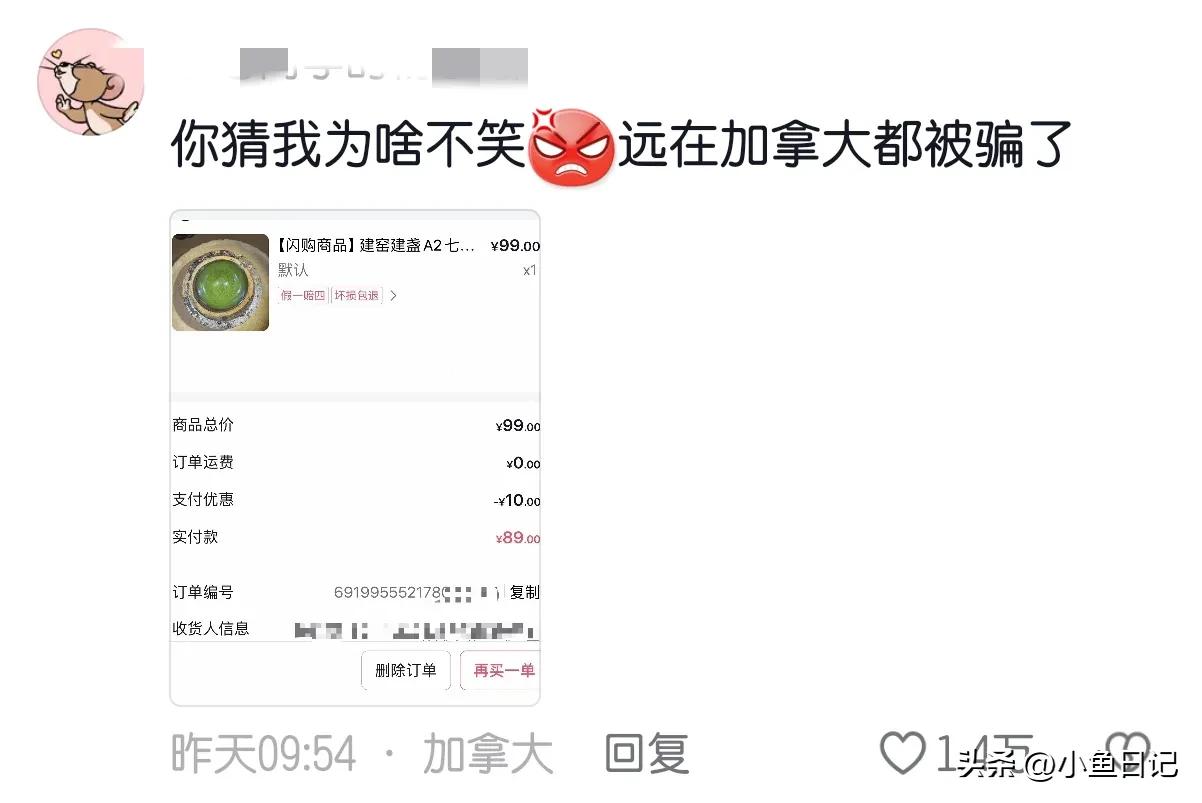Screen dimensions: 1202x803
Task: Click the 假一赔四 guarantee tag
Action: pyautogui.click(x=302, y=296)
